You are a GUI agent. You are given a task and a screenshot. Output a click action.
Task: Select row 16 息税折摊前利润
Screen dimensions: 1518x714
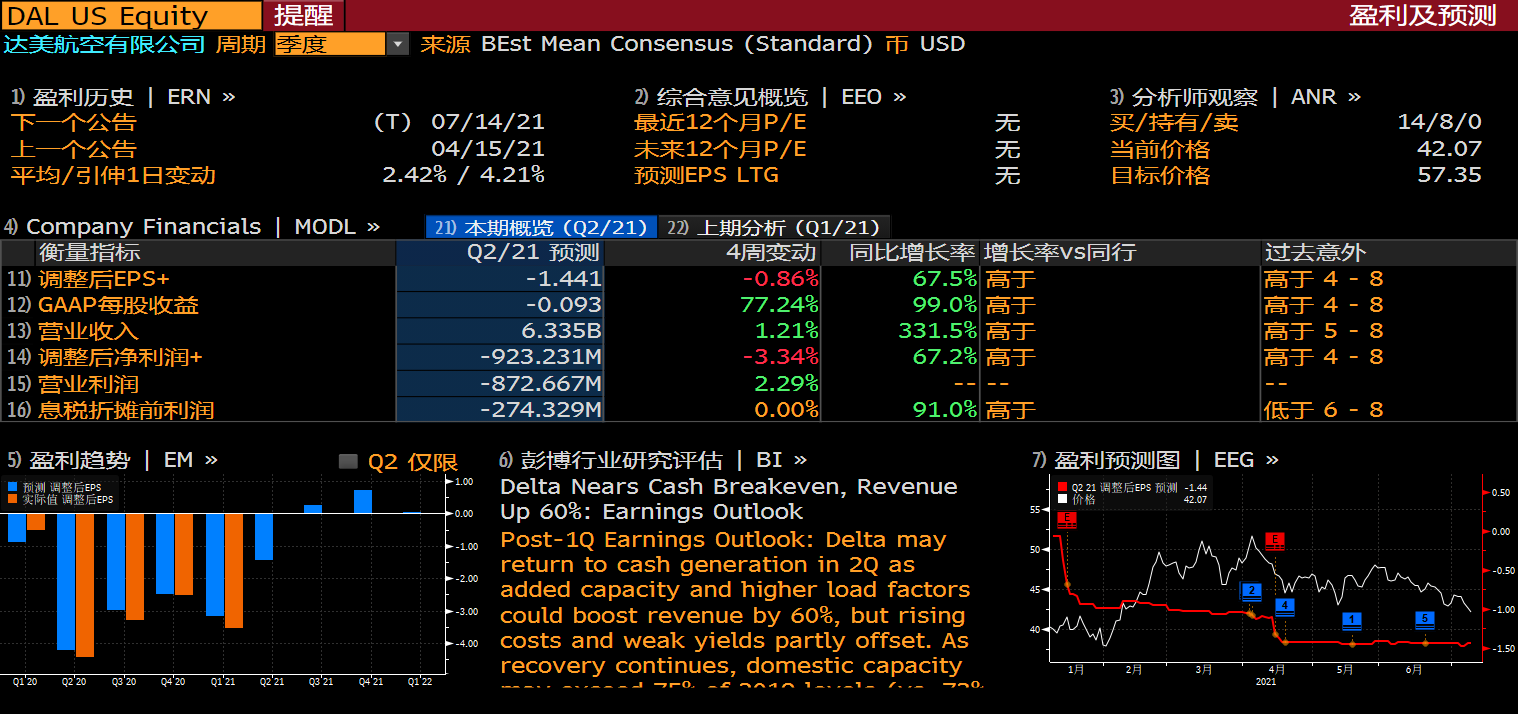pyautogui.click(x=759, y=410)
